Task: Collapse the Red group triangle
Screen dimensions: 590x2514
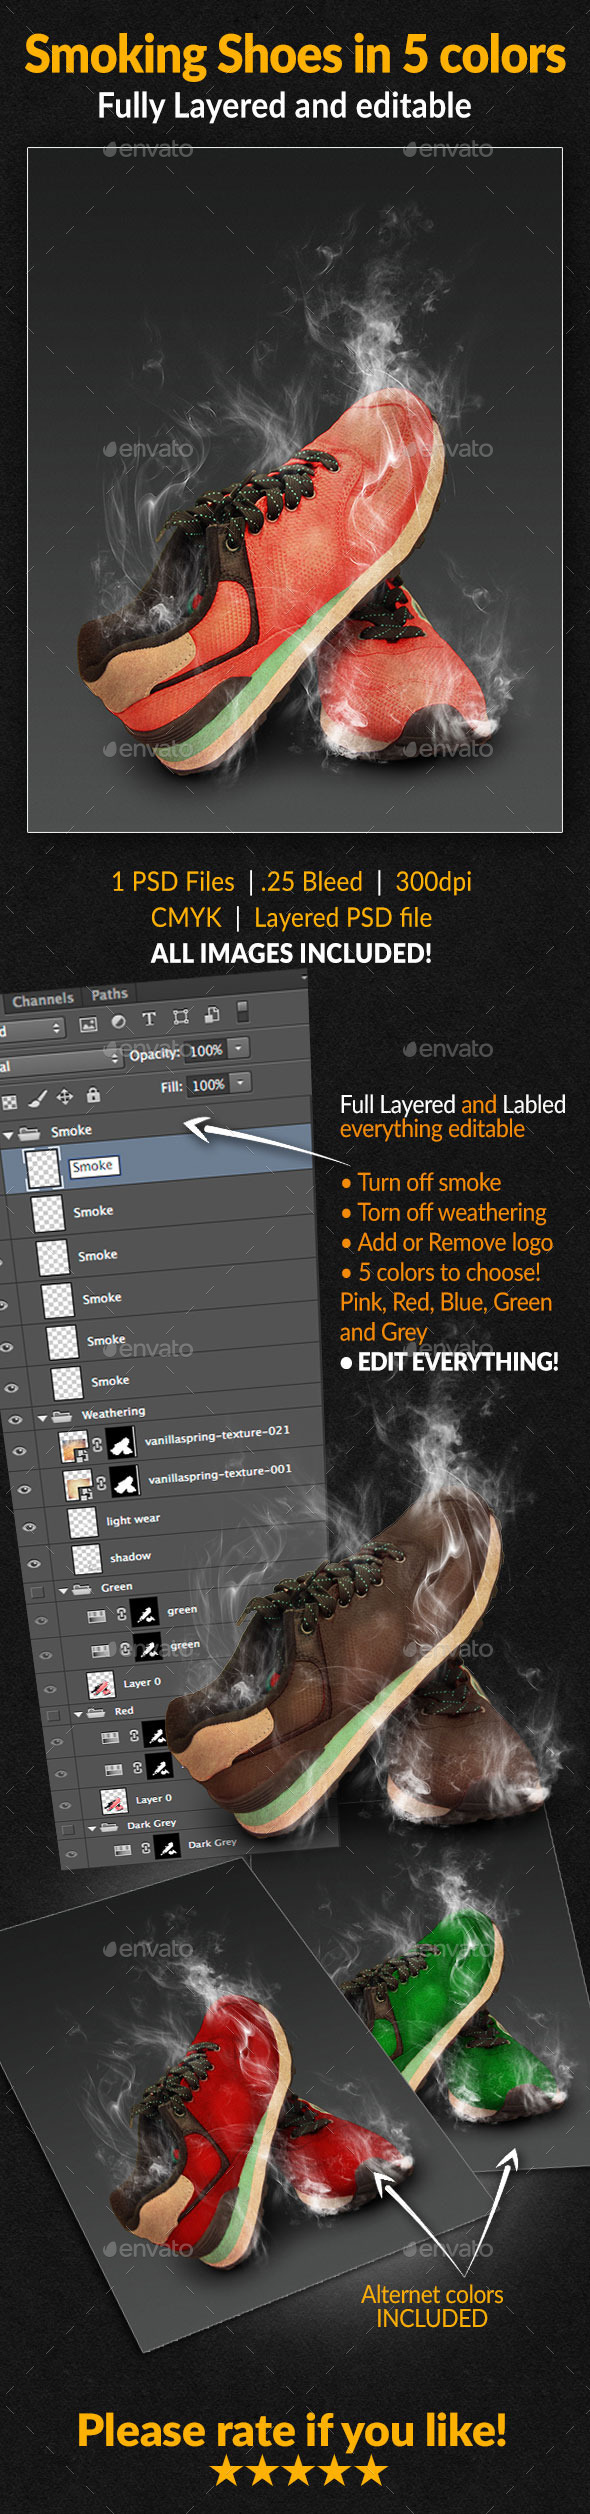Action: (x=78, y=1714)
